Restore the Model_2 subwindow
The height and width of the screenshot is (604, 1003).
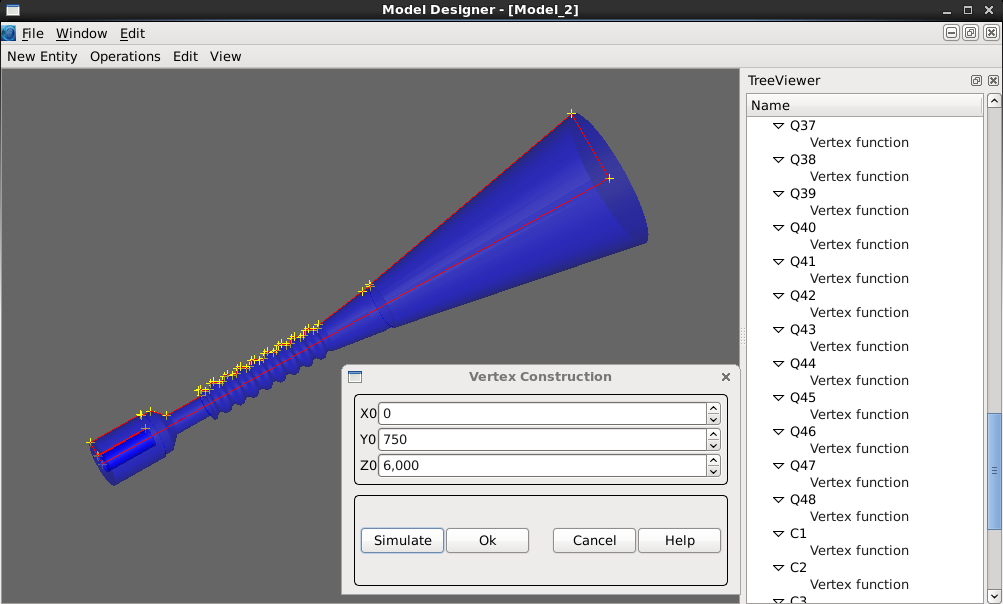pyautogui.click(x=970, y=33)
